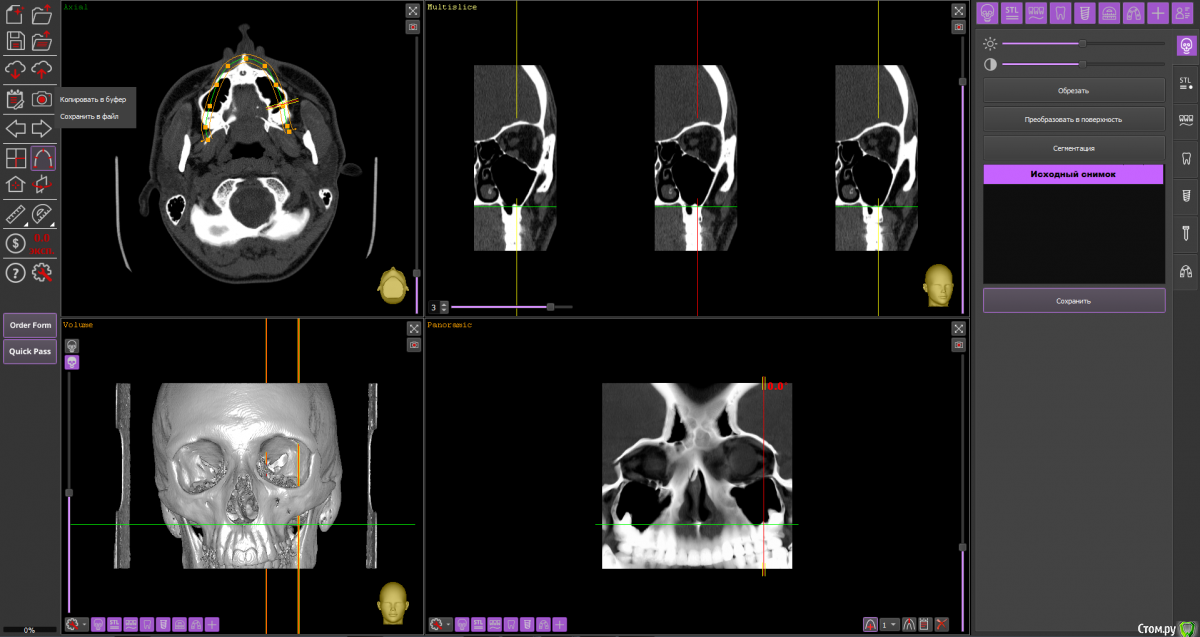
Task: Click the cloud download icon
Action: [15, 69]
